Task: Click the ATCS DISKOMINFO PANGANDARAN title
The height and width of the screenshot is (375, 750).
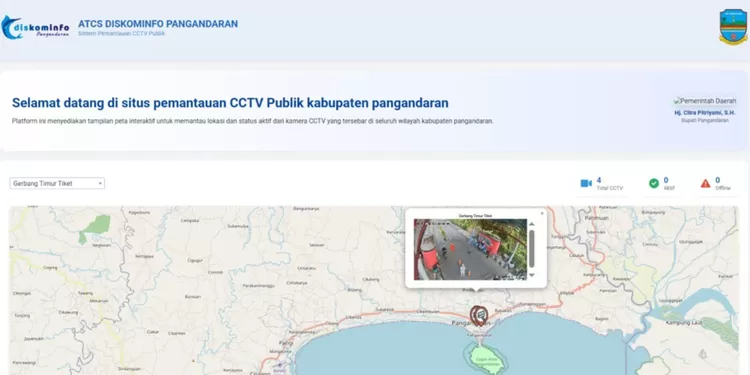Action: (158, 24)
